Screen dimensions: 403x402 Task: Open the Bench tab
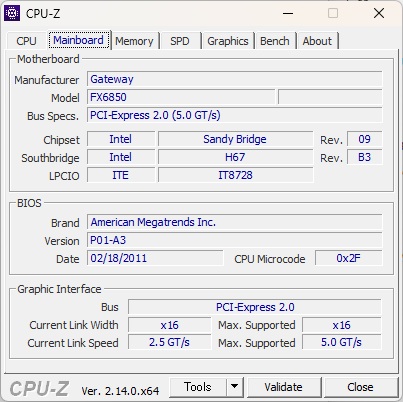click(275, 41)
